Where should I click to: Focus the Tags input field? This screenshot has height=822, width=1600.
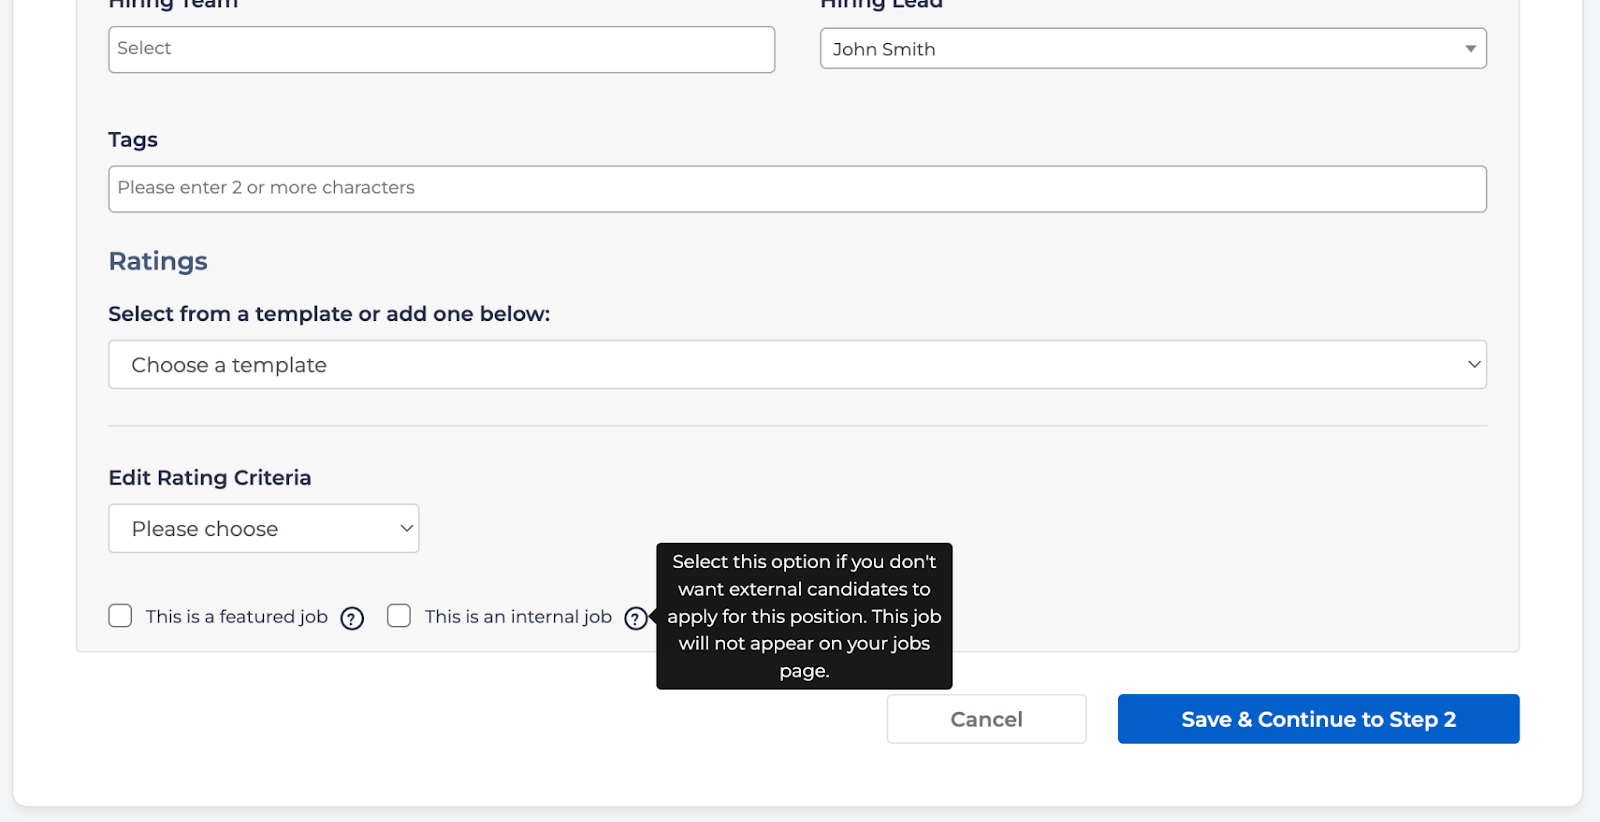tap(797, 189)
